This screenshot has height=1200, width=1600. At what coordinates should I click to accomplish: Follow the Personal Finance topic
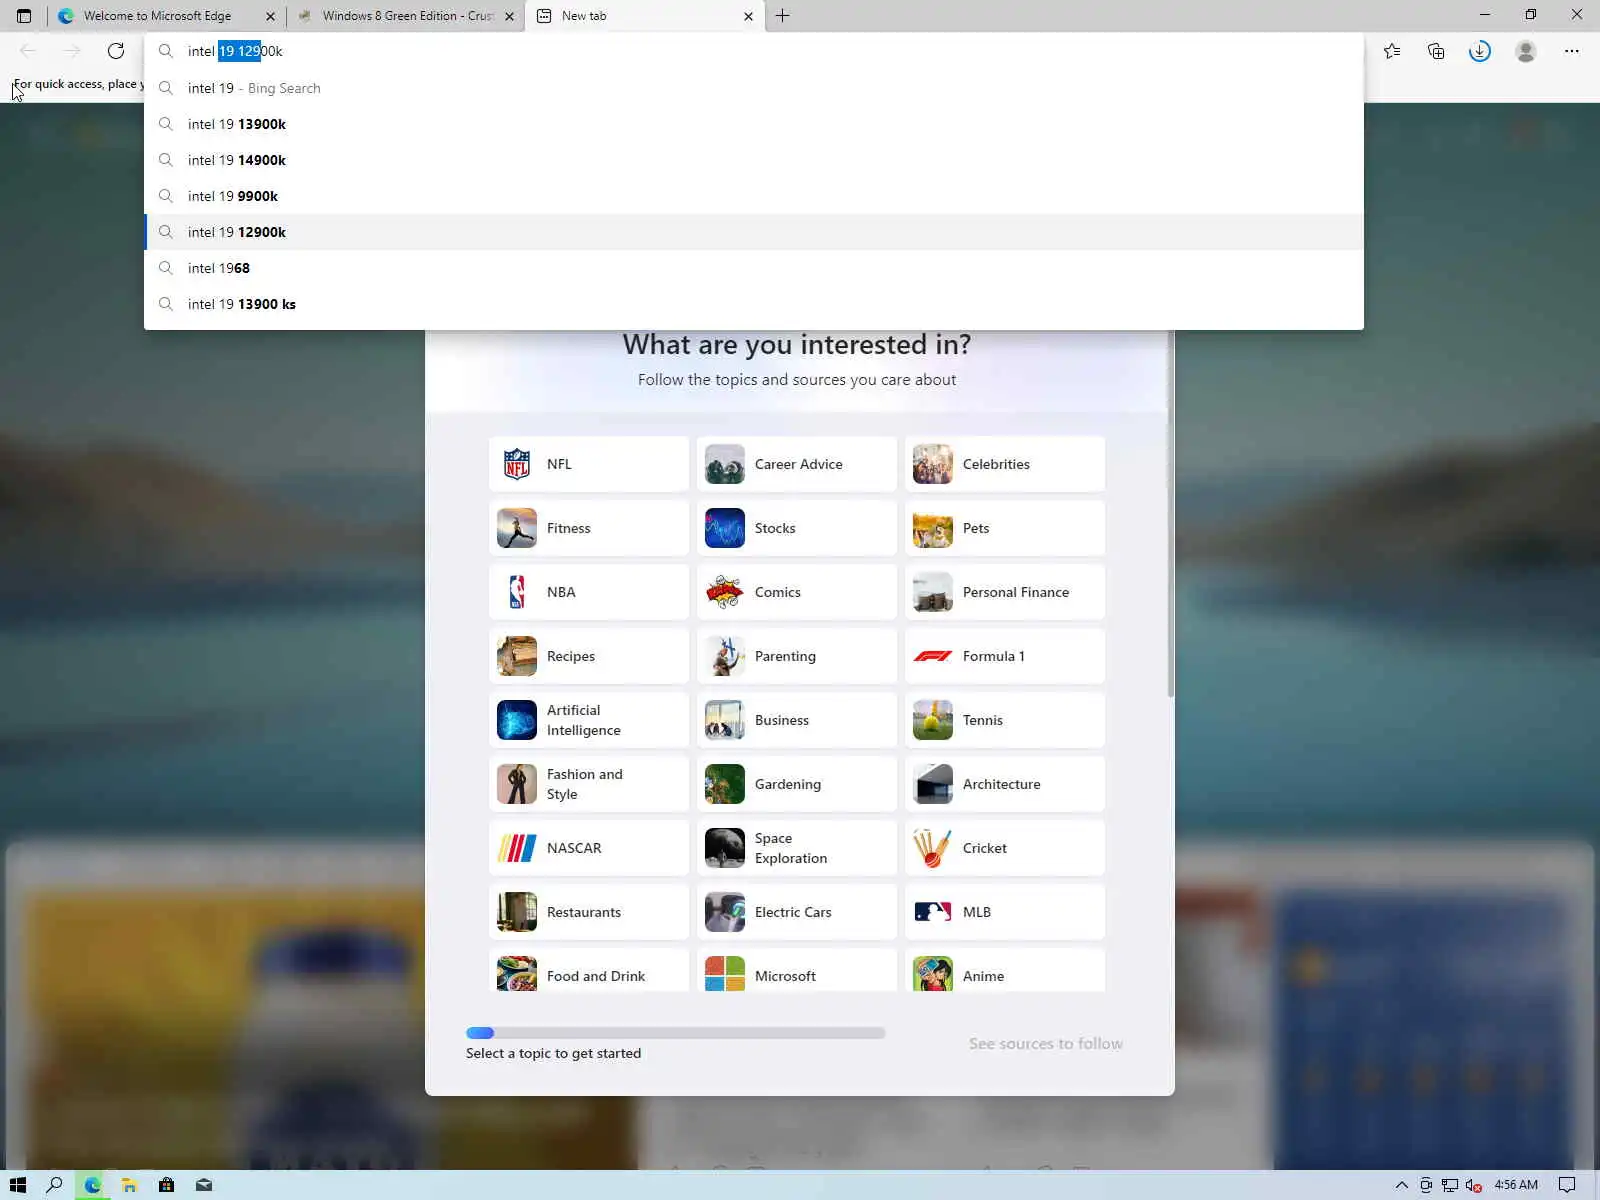tap(1005, 592)
